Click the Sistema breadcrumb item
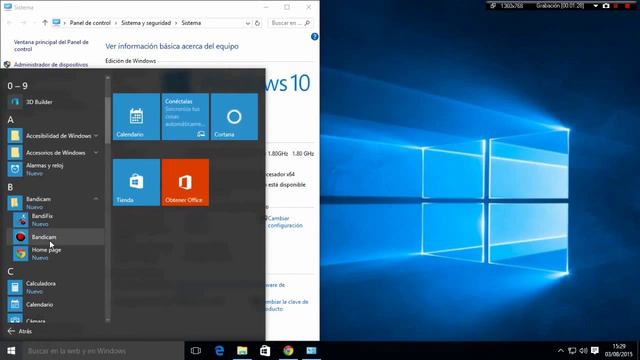Screen dimensions: 640x360 [191, 23]
